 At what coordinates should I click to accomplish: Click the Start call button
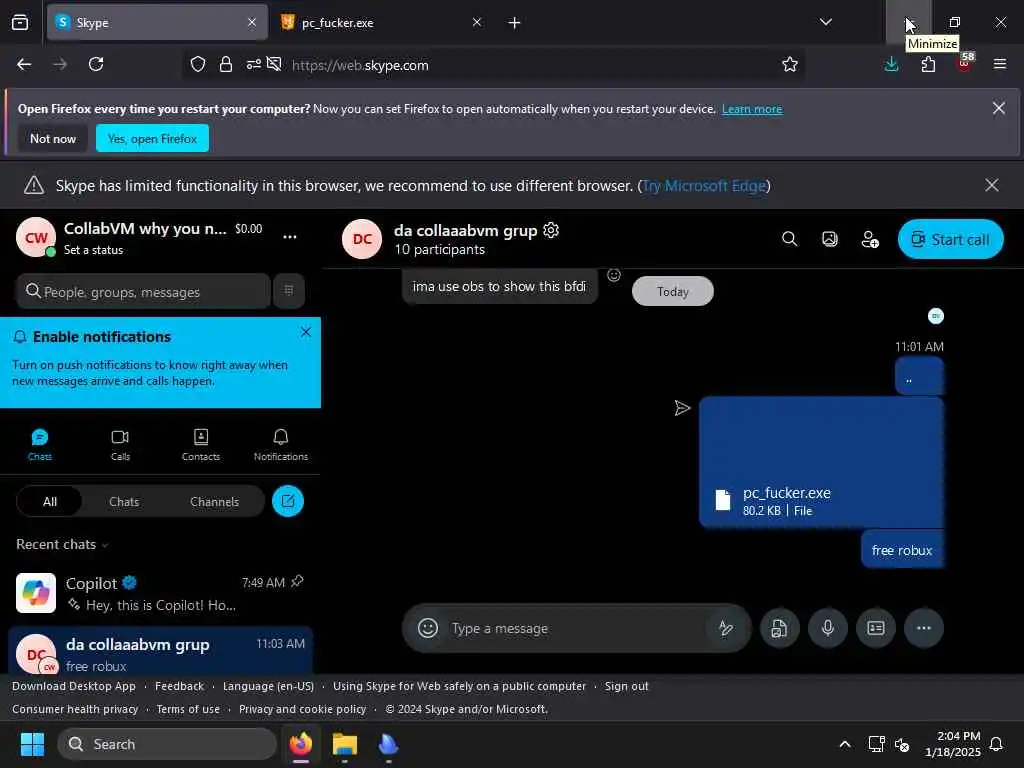tap(951, 239)
